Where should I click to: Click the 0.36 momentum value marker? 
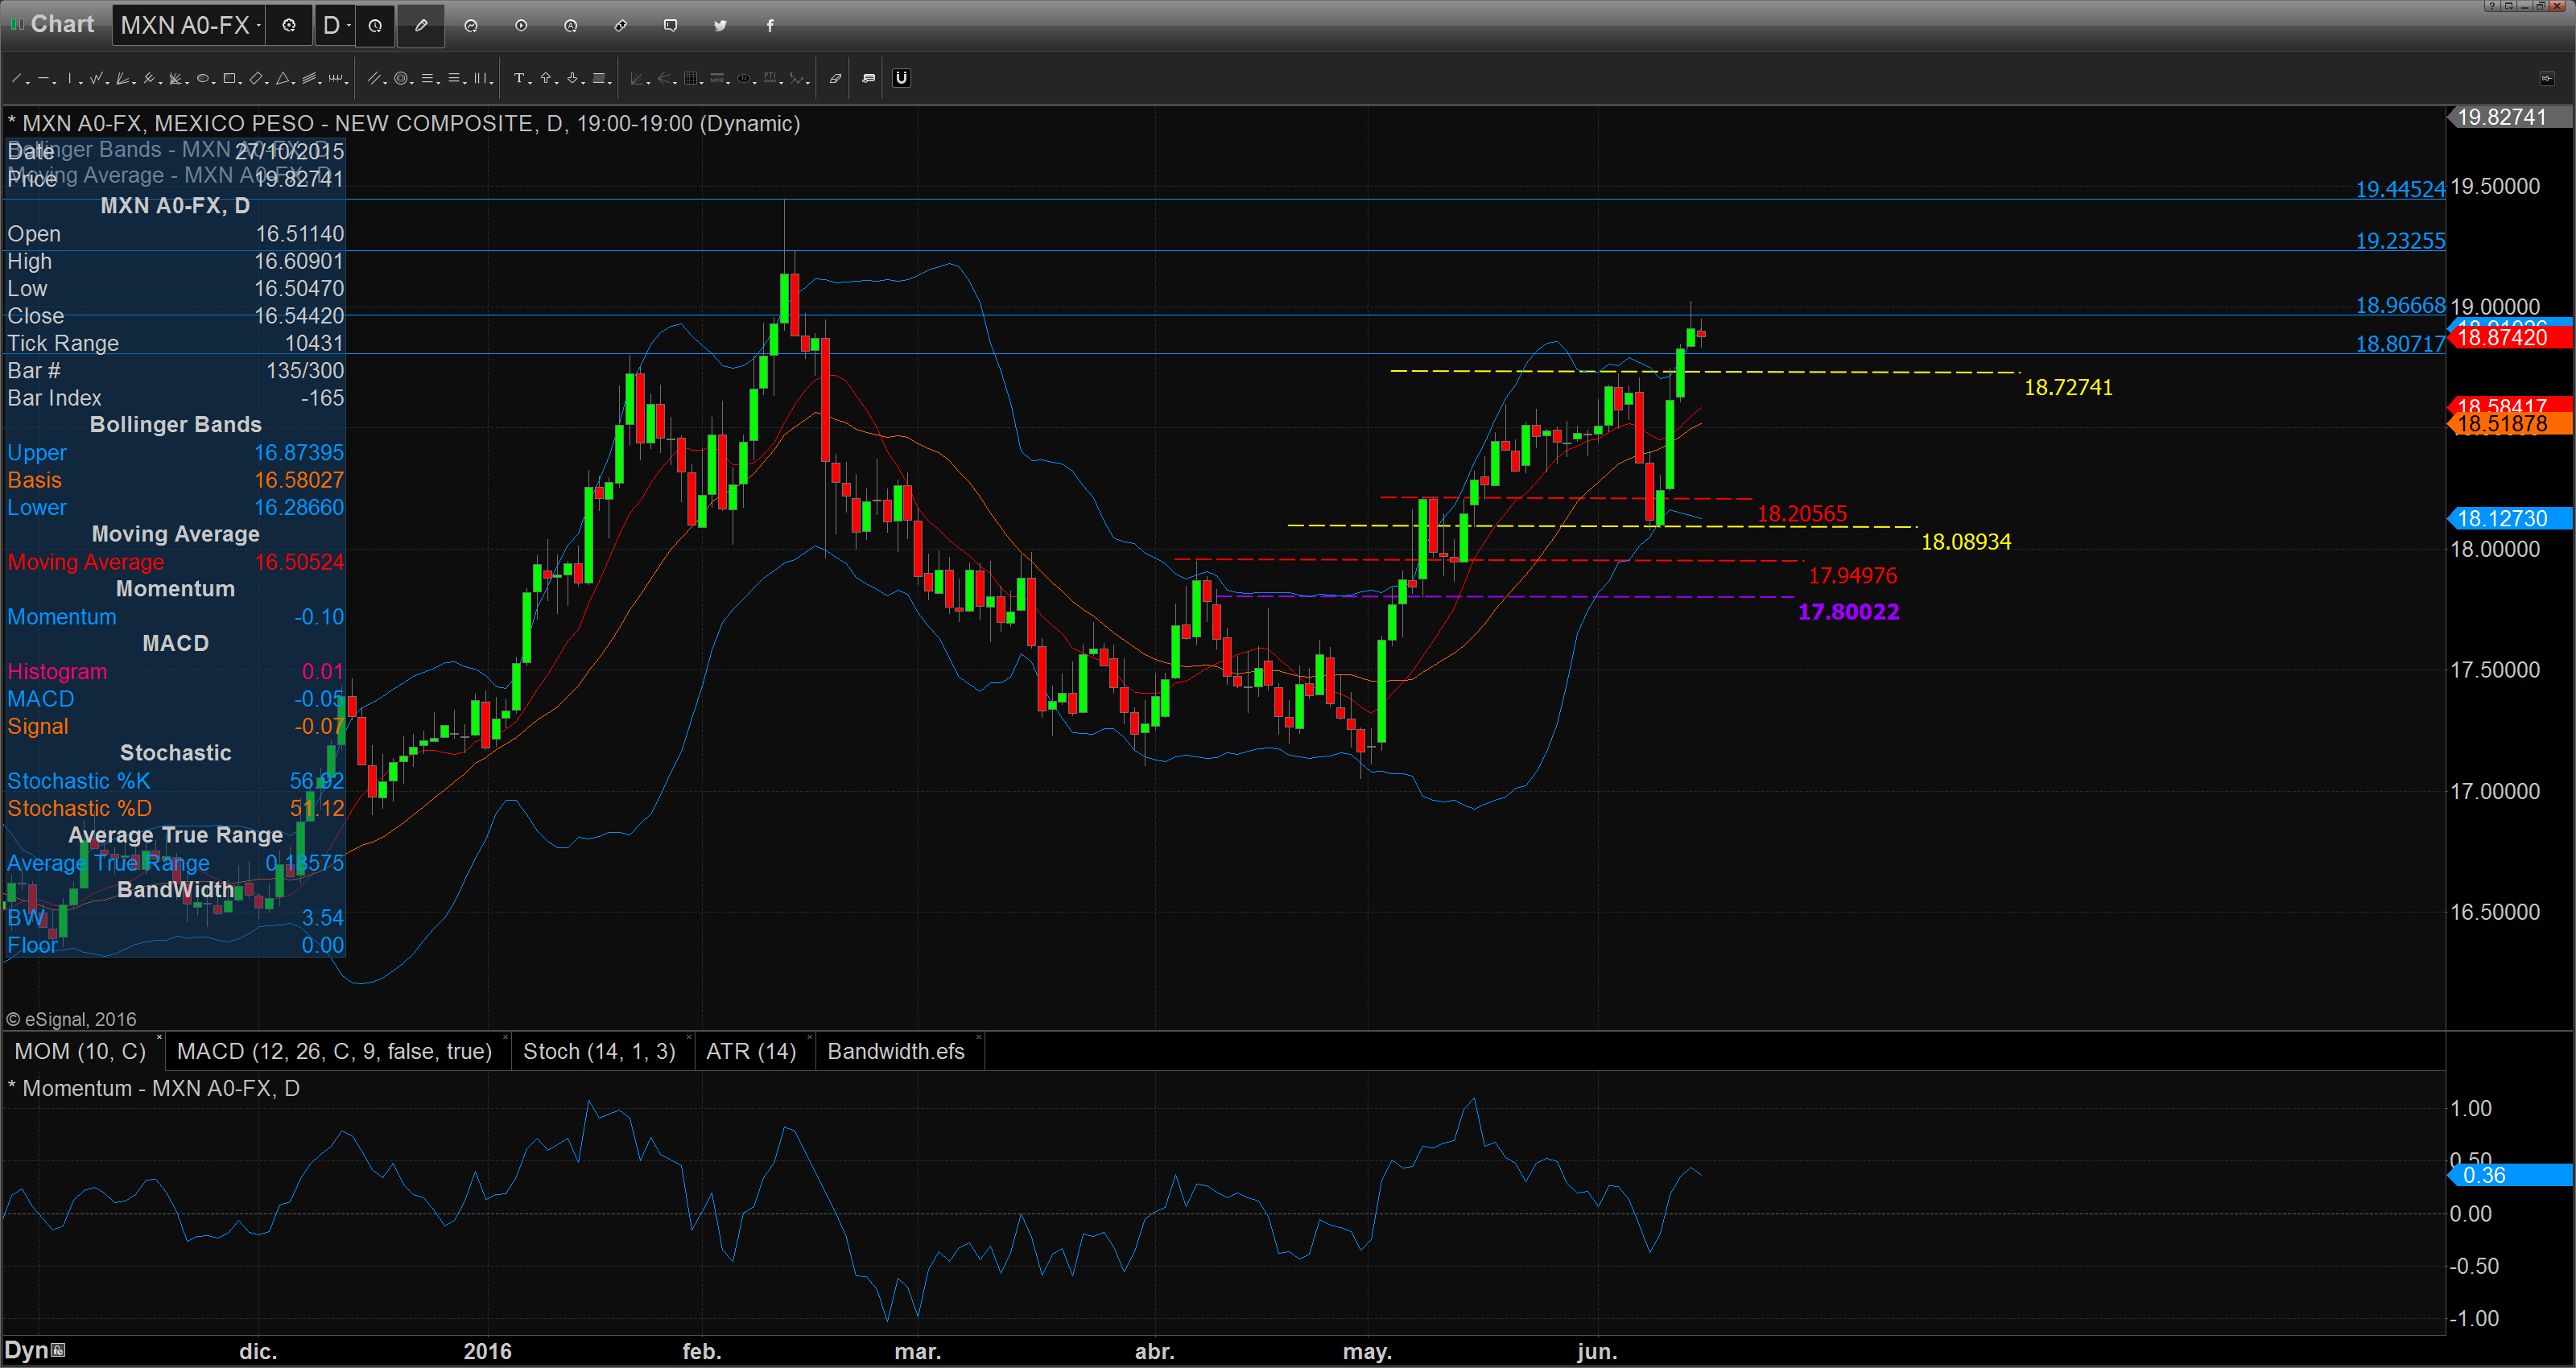click(x=2510, y=1175)
